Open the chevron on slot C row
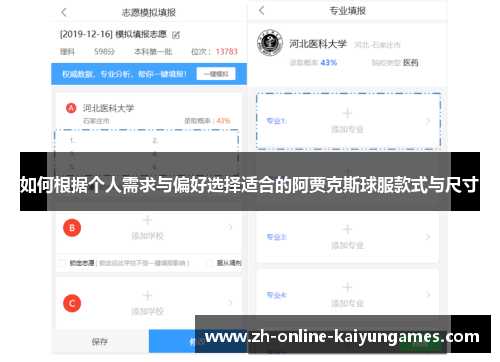Screen dimensions: 500x362 tap(231, 303)
